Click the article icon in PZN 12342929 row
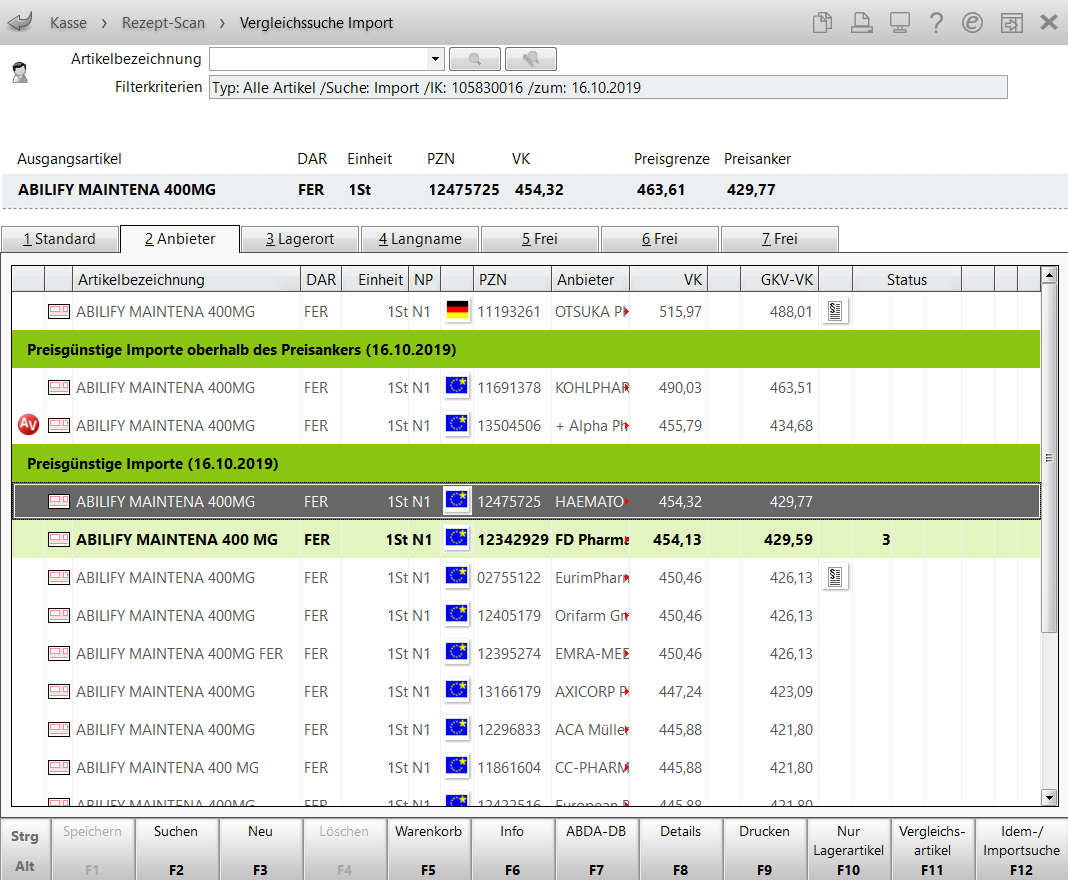1068x880 pixels. [x=59, y=539]
